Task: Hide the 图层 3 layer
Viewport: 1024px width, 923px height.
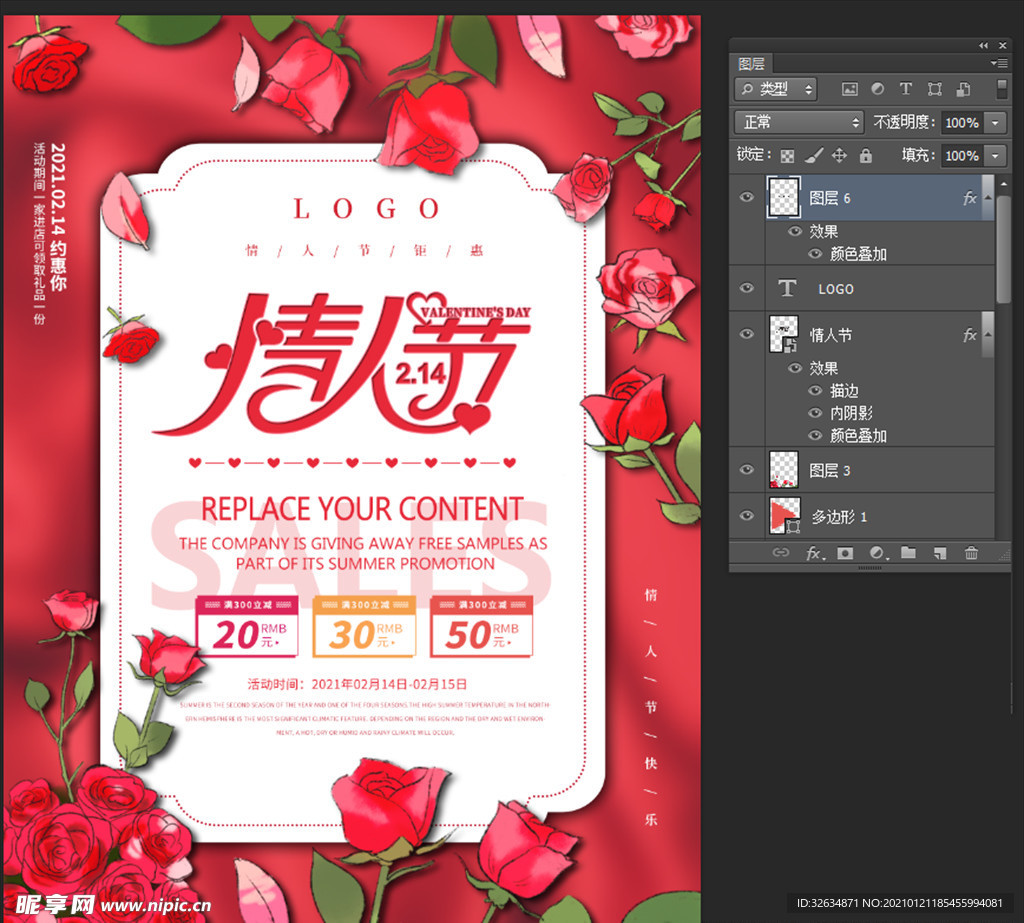Action: tap(746, 470)
